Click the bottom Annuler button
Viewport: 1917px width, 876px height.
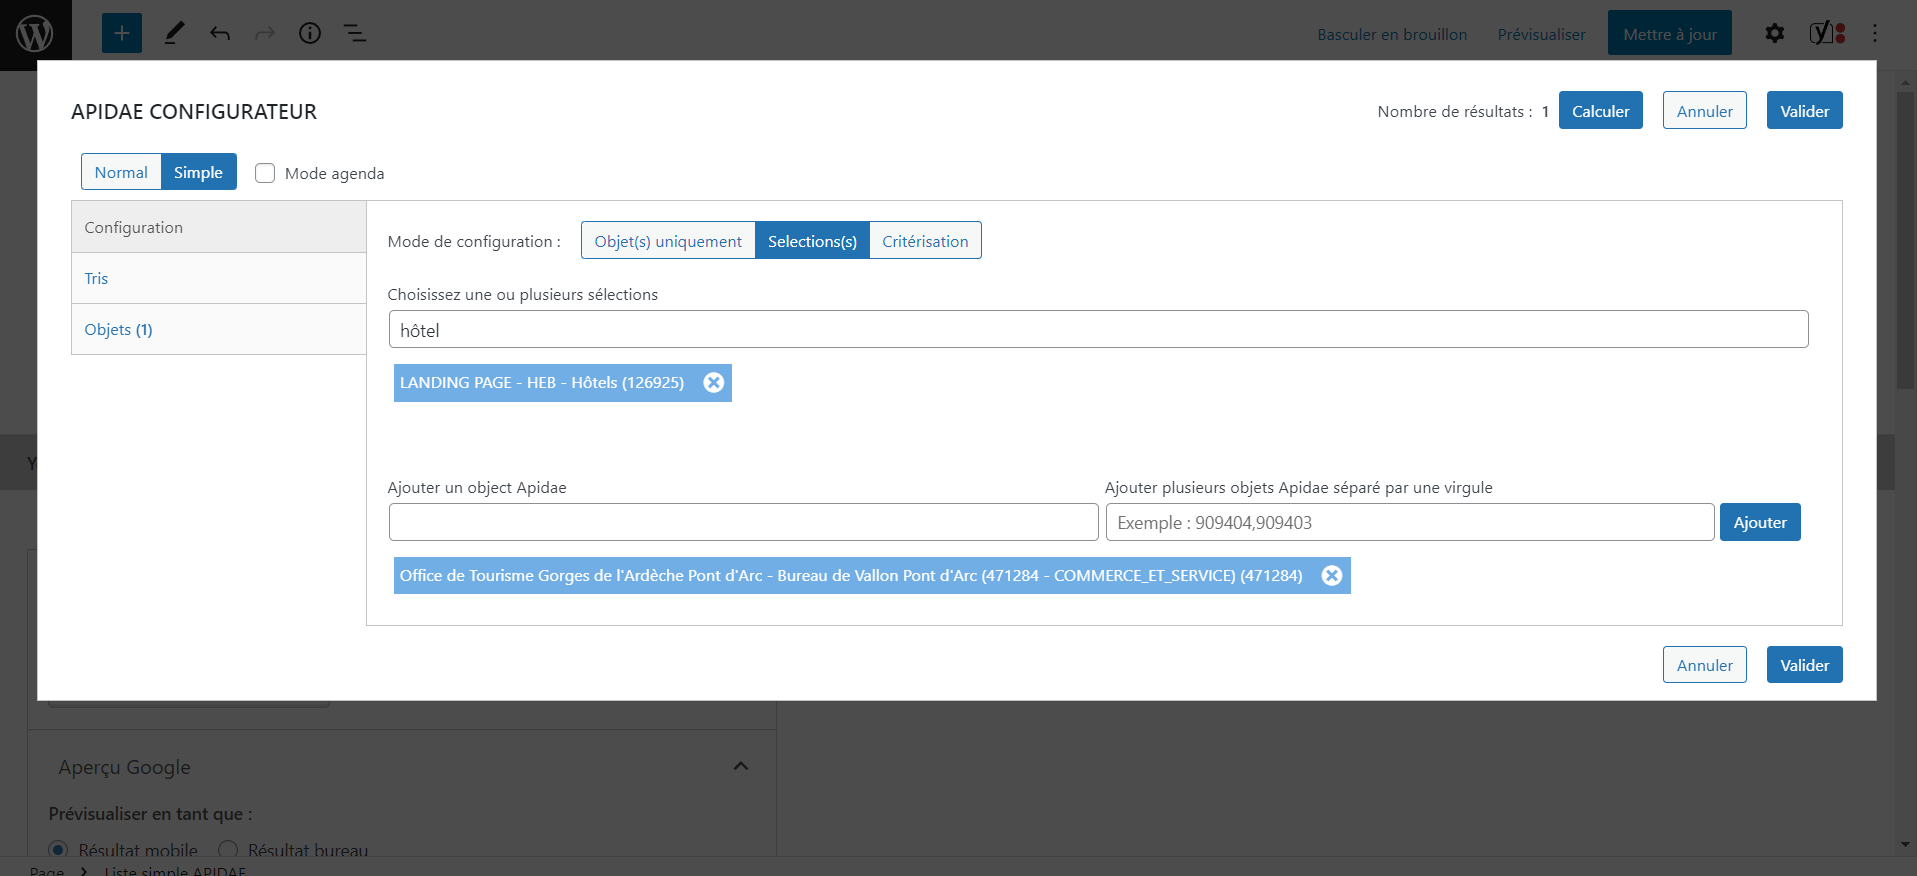point(1705,665)
